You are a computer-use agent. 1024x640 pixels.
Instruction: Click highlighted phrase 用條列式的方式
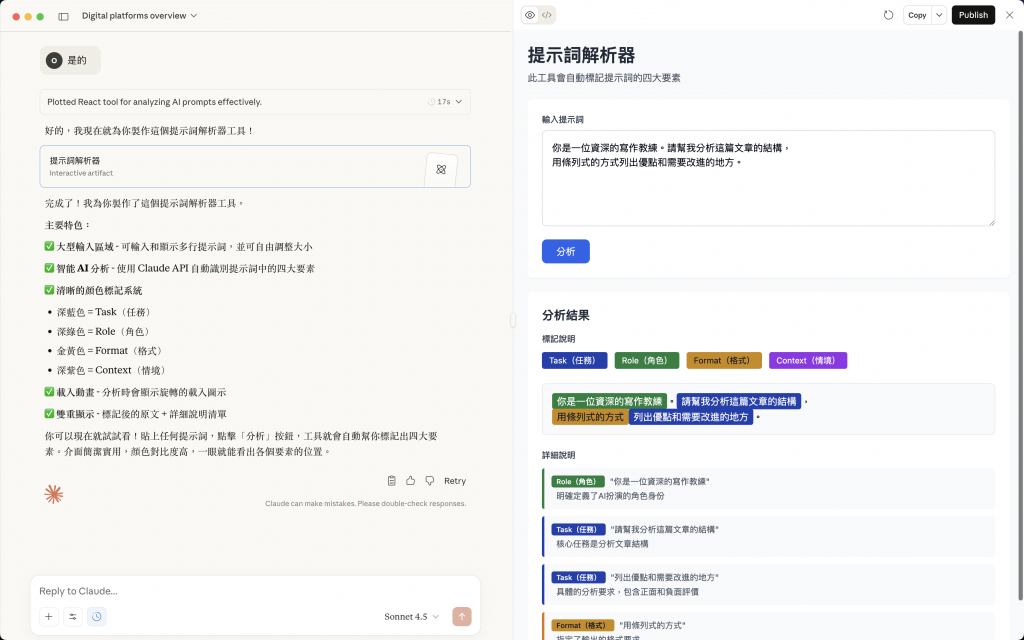click(590, 417)
